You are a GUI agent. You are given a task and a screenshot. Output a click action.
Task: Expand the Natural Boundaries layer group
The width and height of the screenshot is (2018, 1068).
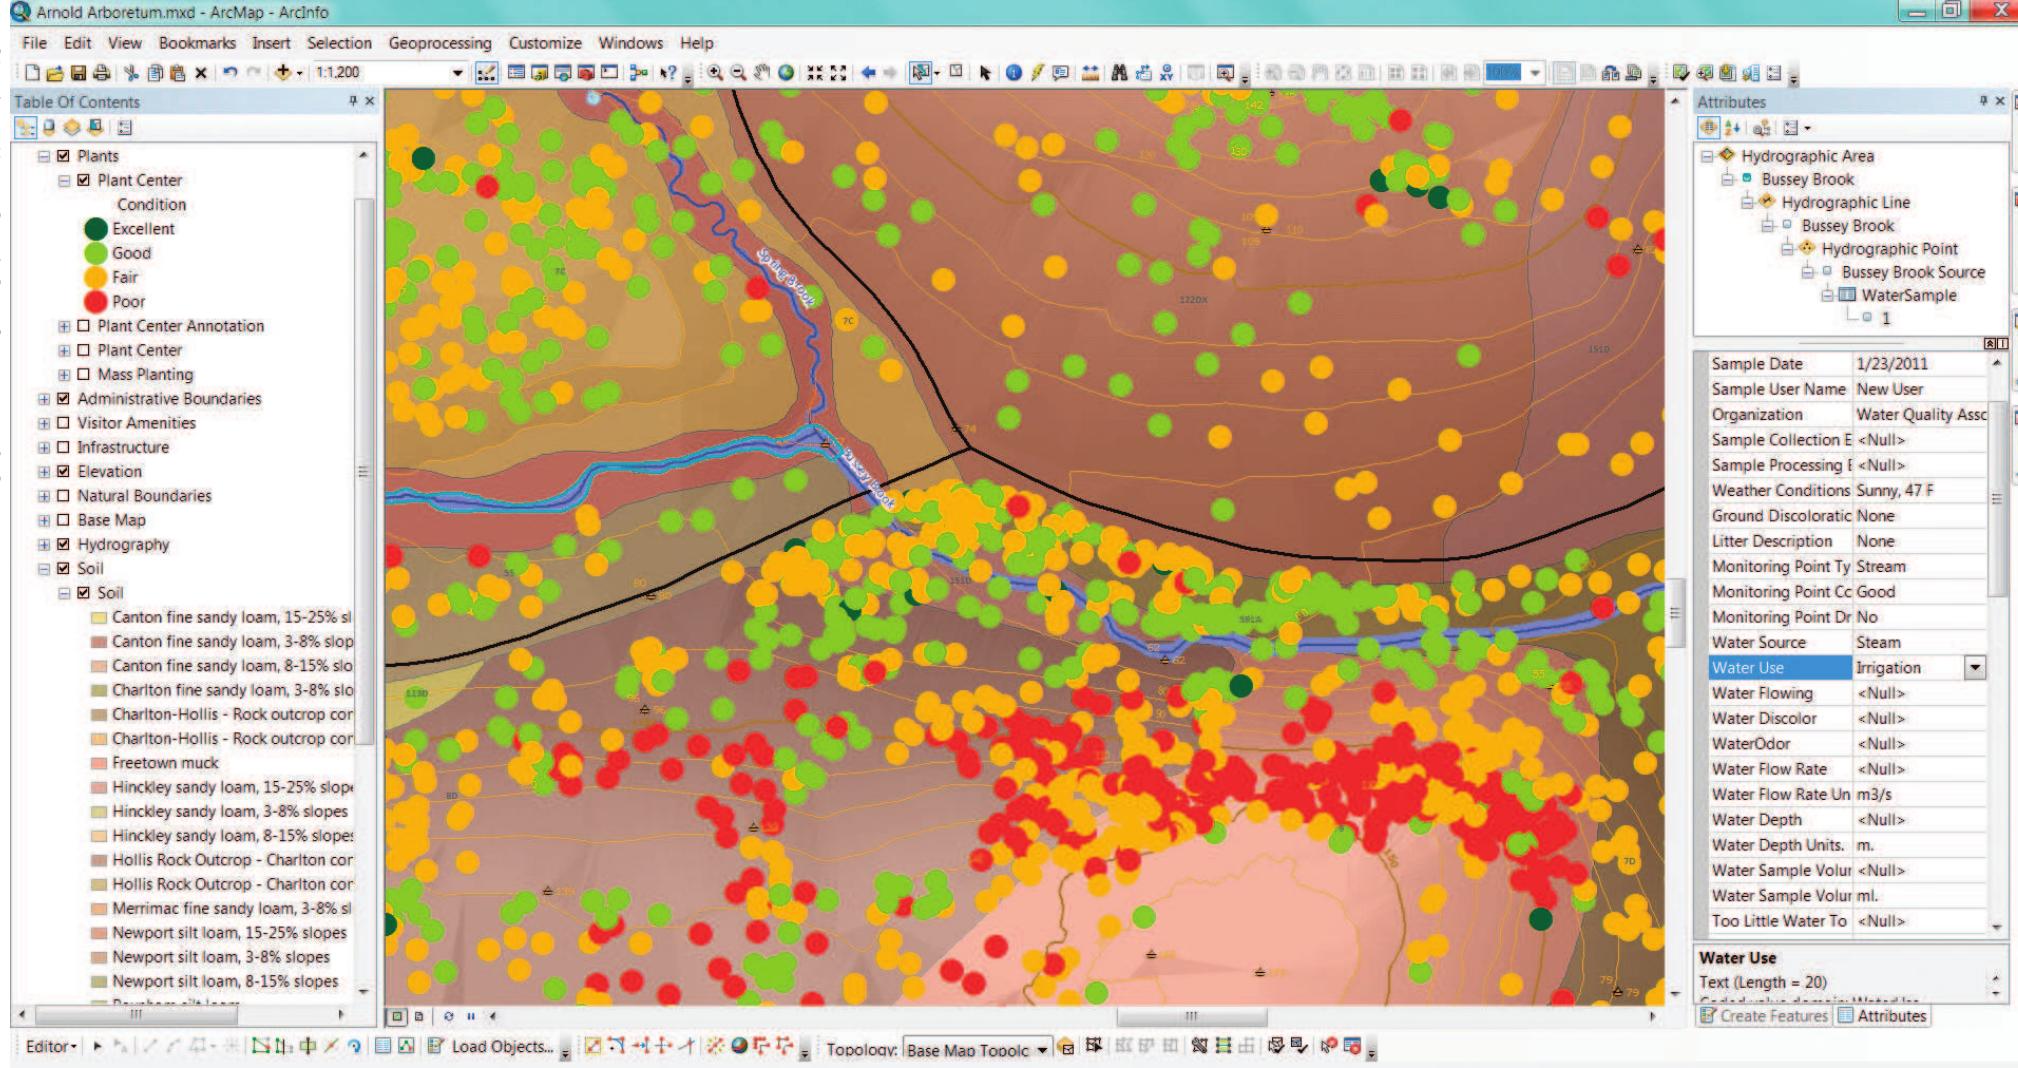coord(44,496)
